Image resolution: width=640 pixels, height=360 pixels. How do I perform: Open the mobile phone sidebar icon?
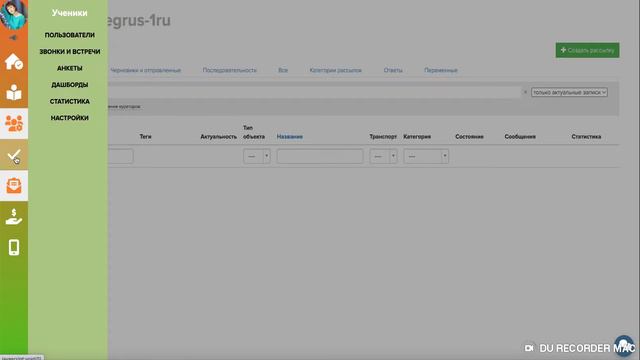point(14,247)
